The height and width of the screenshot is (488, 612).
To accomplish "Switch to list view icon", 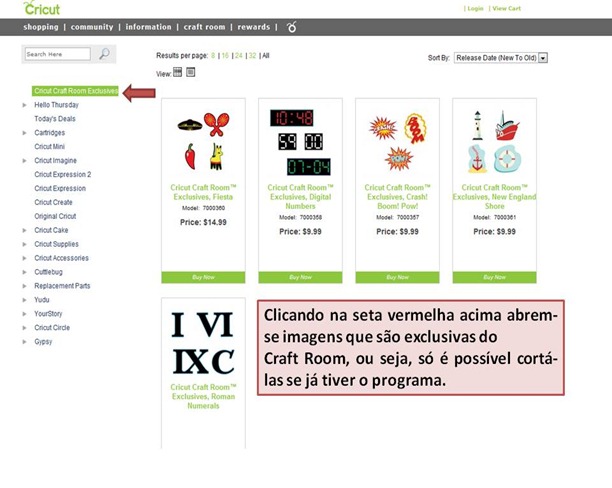I will click(x=190, y=72).
